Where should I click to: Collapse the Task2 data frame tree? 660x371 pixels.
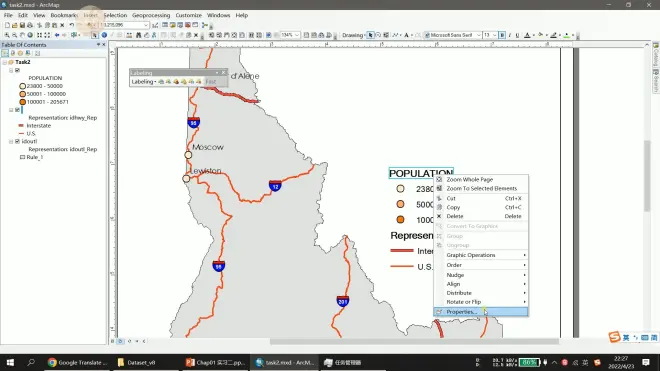pos(5,62)
